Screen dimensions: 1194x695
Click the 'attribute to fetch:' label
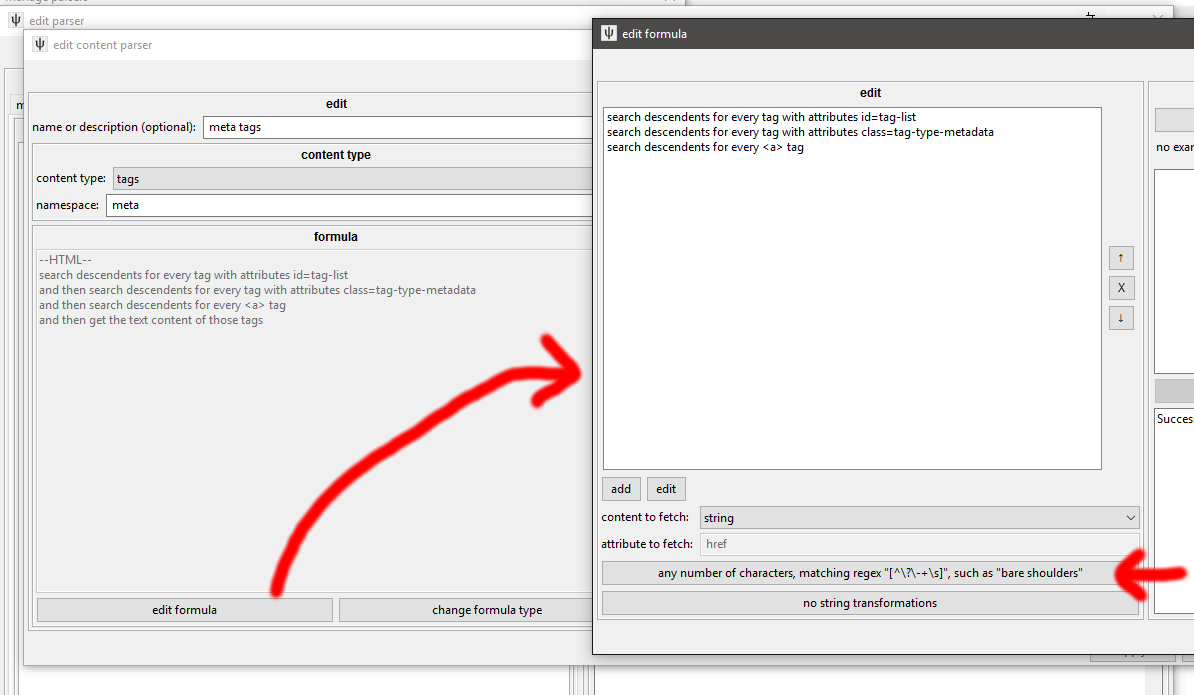[646, 544]
